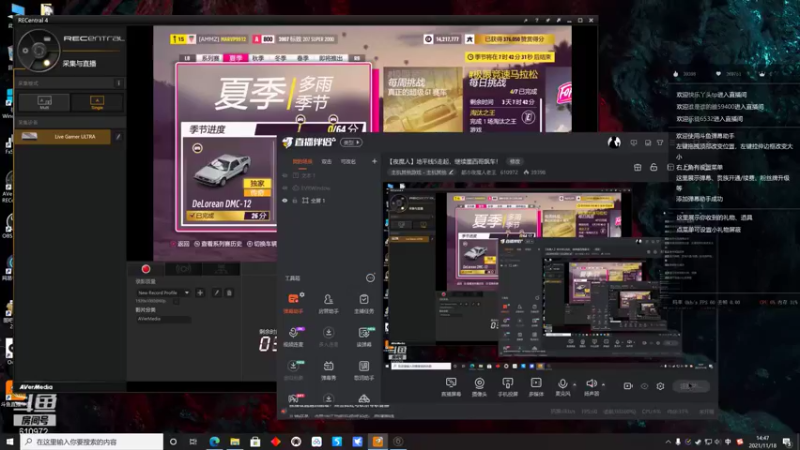This screenshot has width=800, height=450.
Task: Launch Microsoft Edge from the taskbar
Action: tap(214, 441)
